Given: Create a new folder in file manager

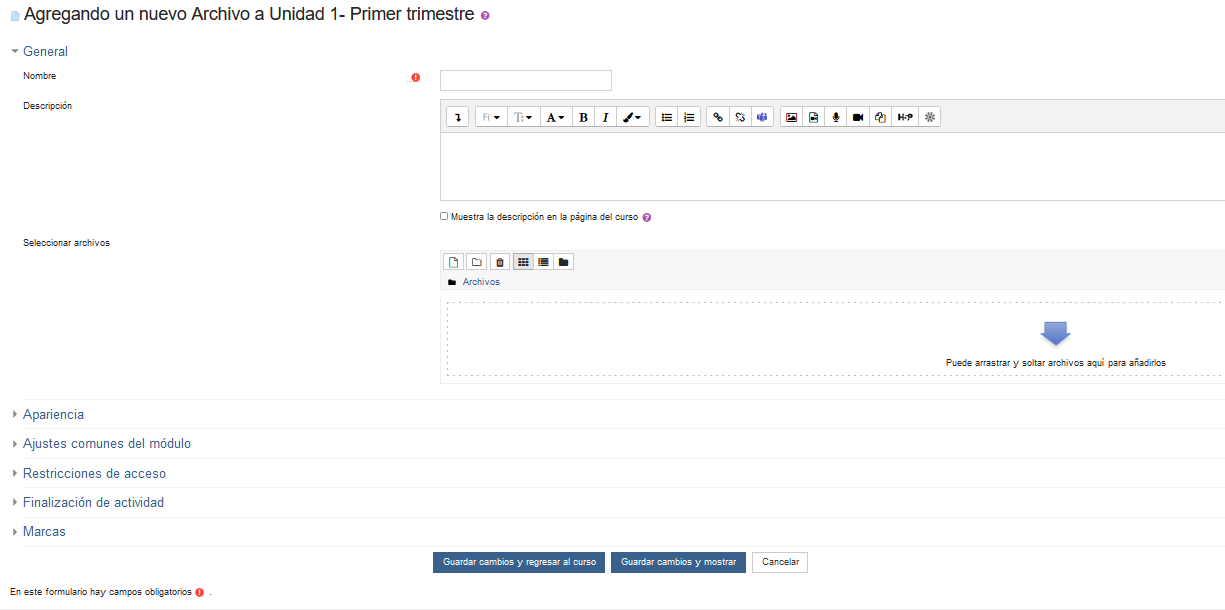Looking at the screenshot, I should tap(477, 262).
